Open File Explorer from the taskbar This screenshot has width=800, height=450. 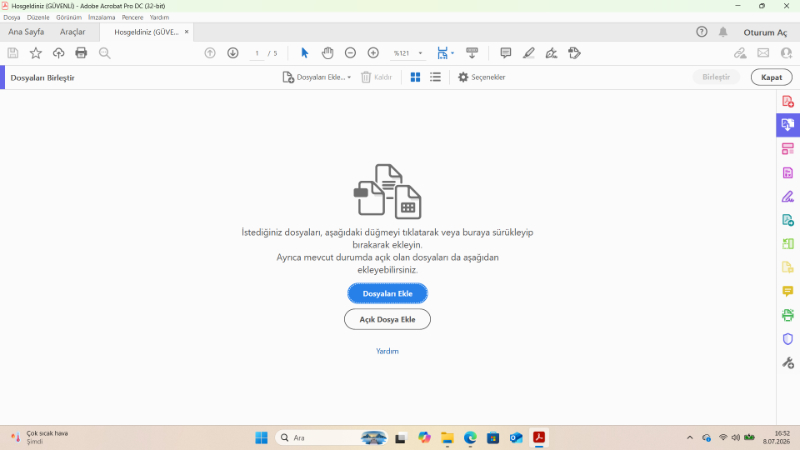coord(447,438)
